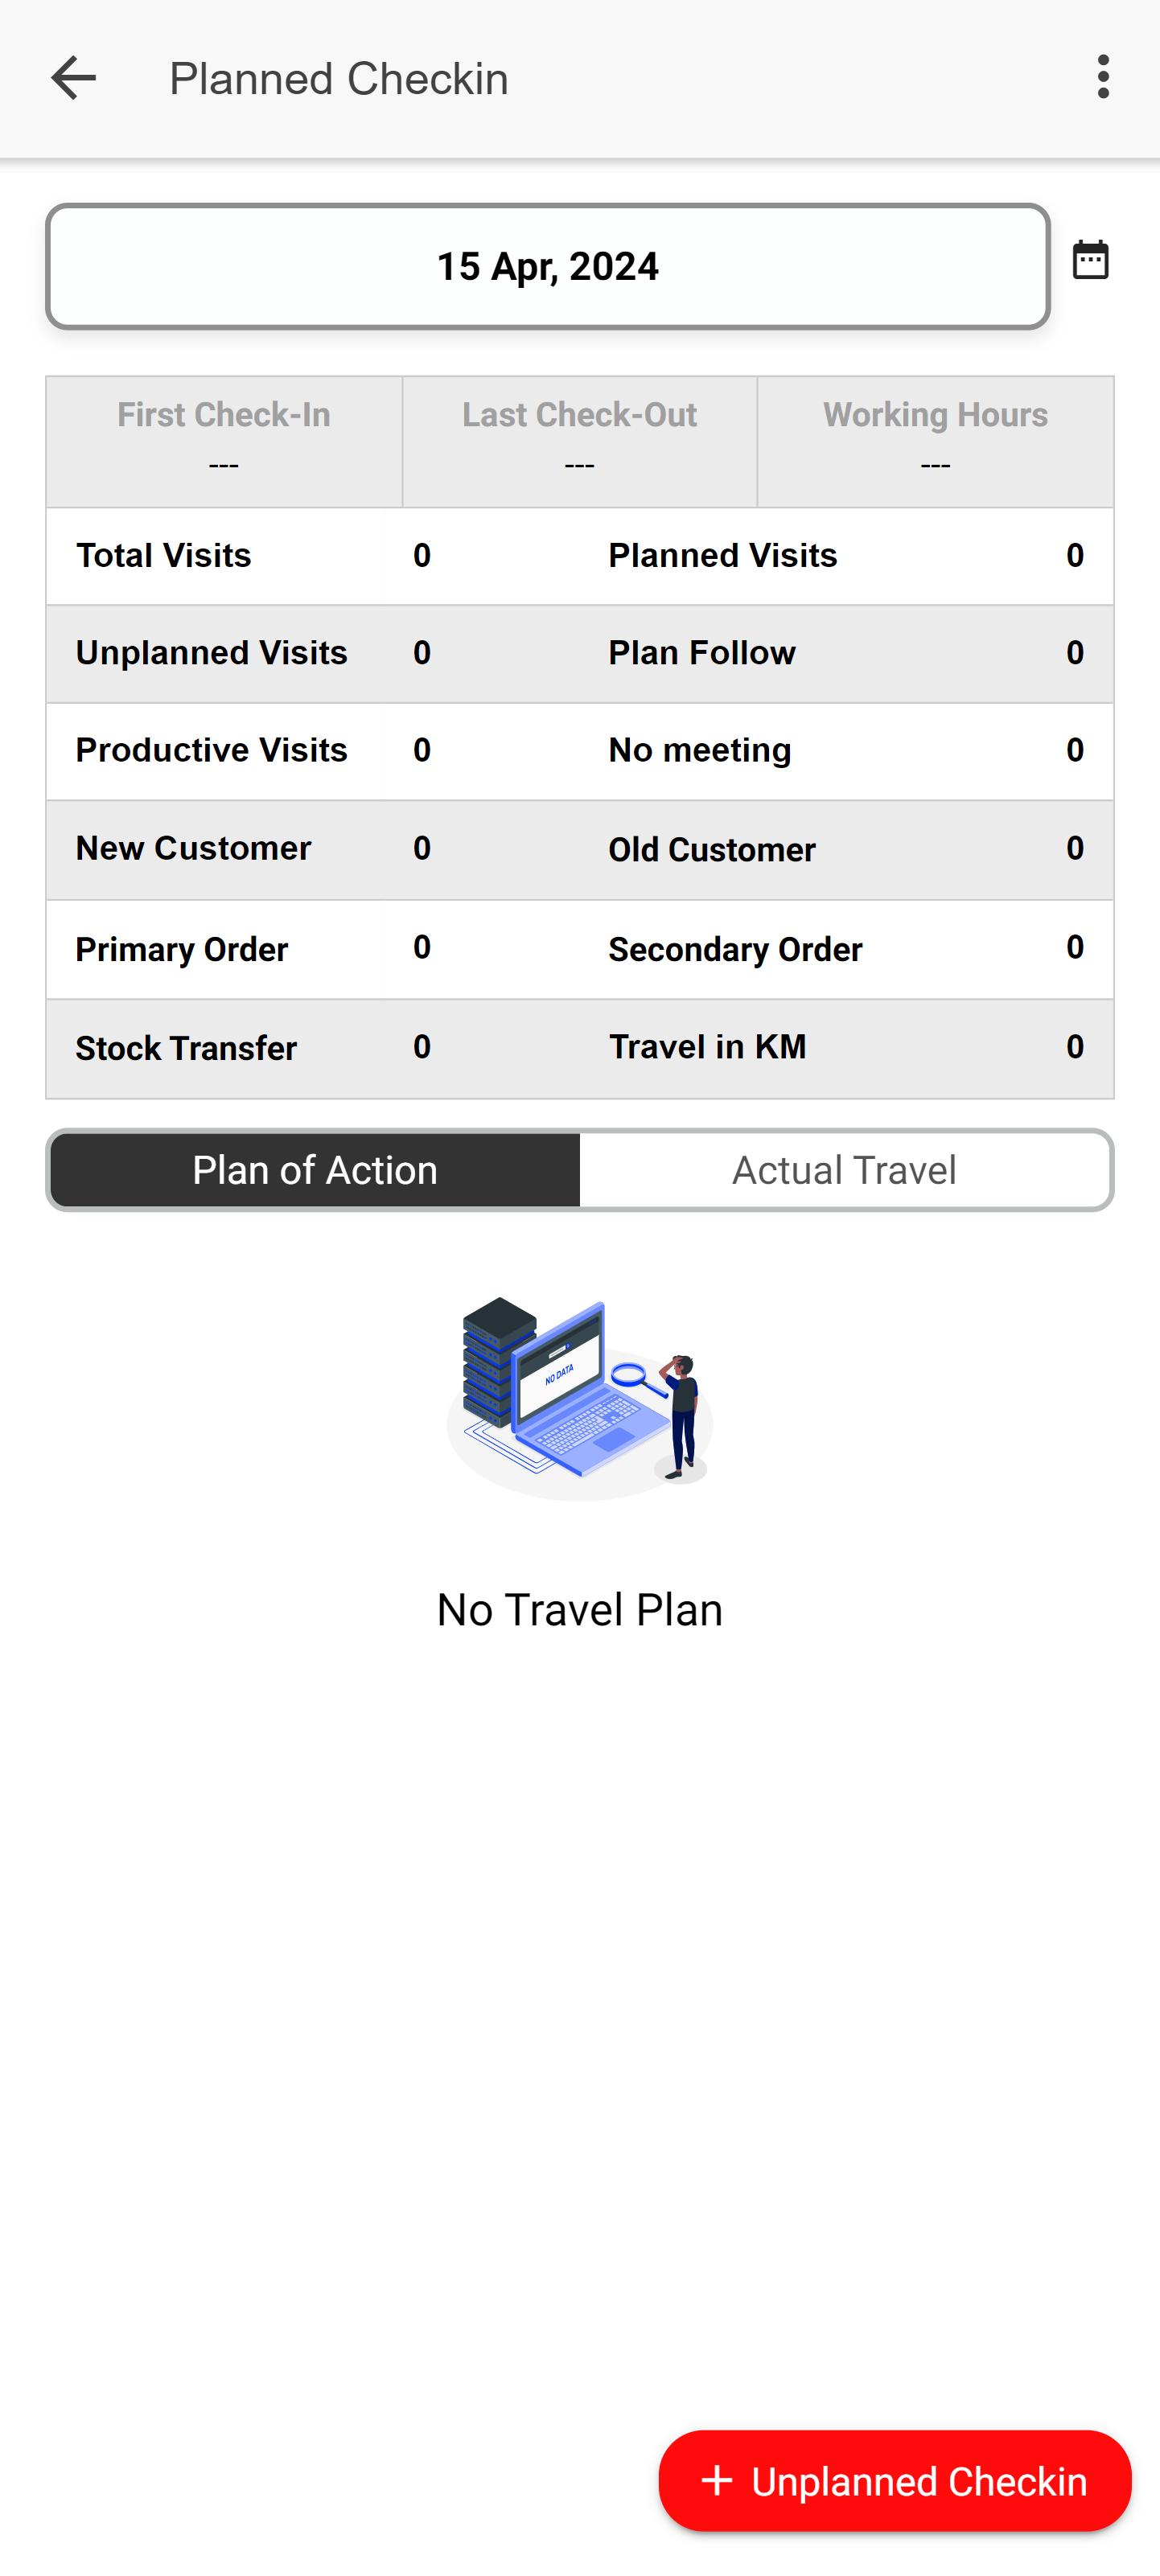
Task: Switch to the Plan of Action tab
Action: tap(315, 1170)
